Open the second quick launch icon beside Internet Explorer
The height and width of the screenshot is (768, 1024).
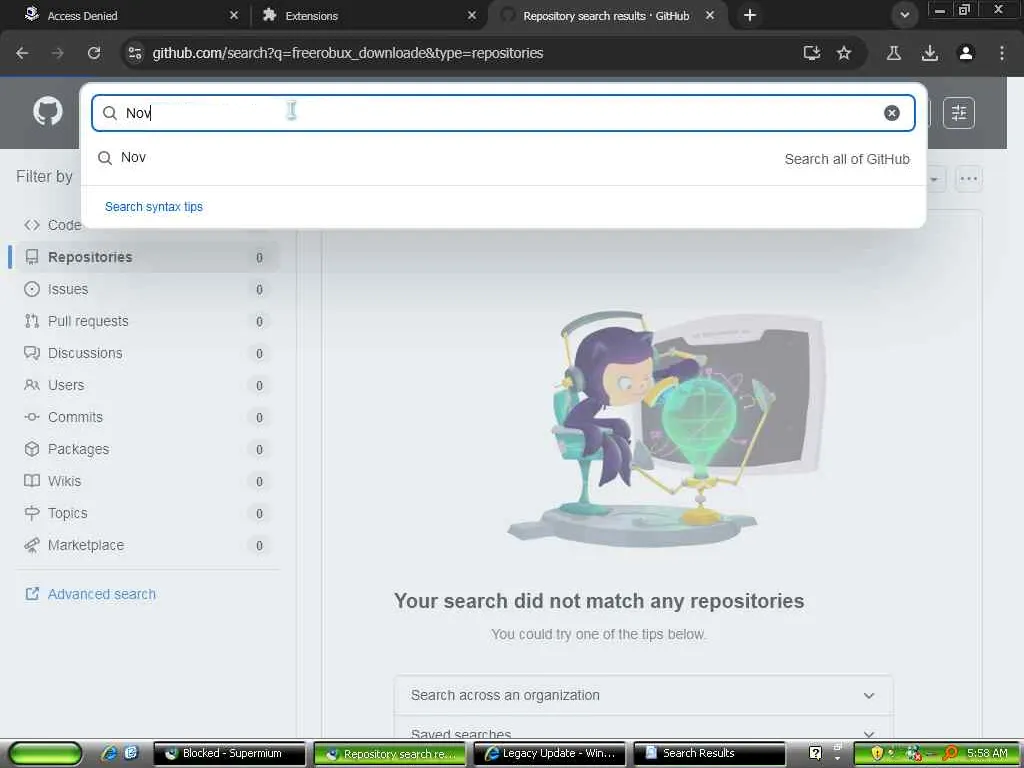click(x=131, y=753)
